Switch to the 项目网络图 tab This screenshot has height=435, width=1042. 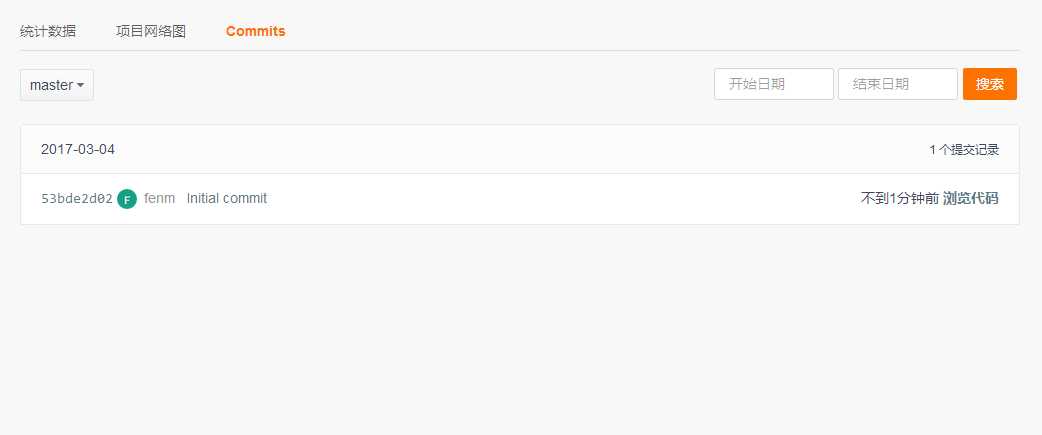click(151, 31)
